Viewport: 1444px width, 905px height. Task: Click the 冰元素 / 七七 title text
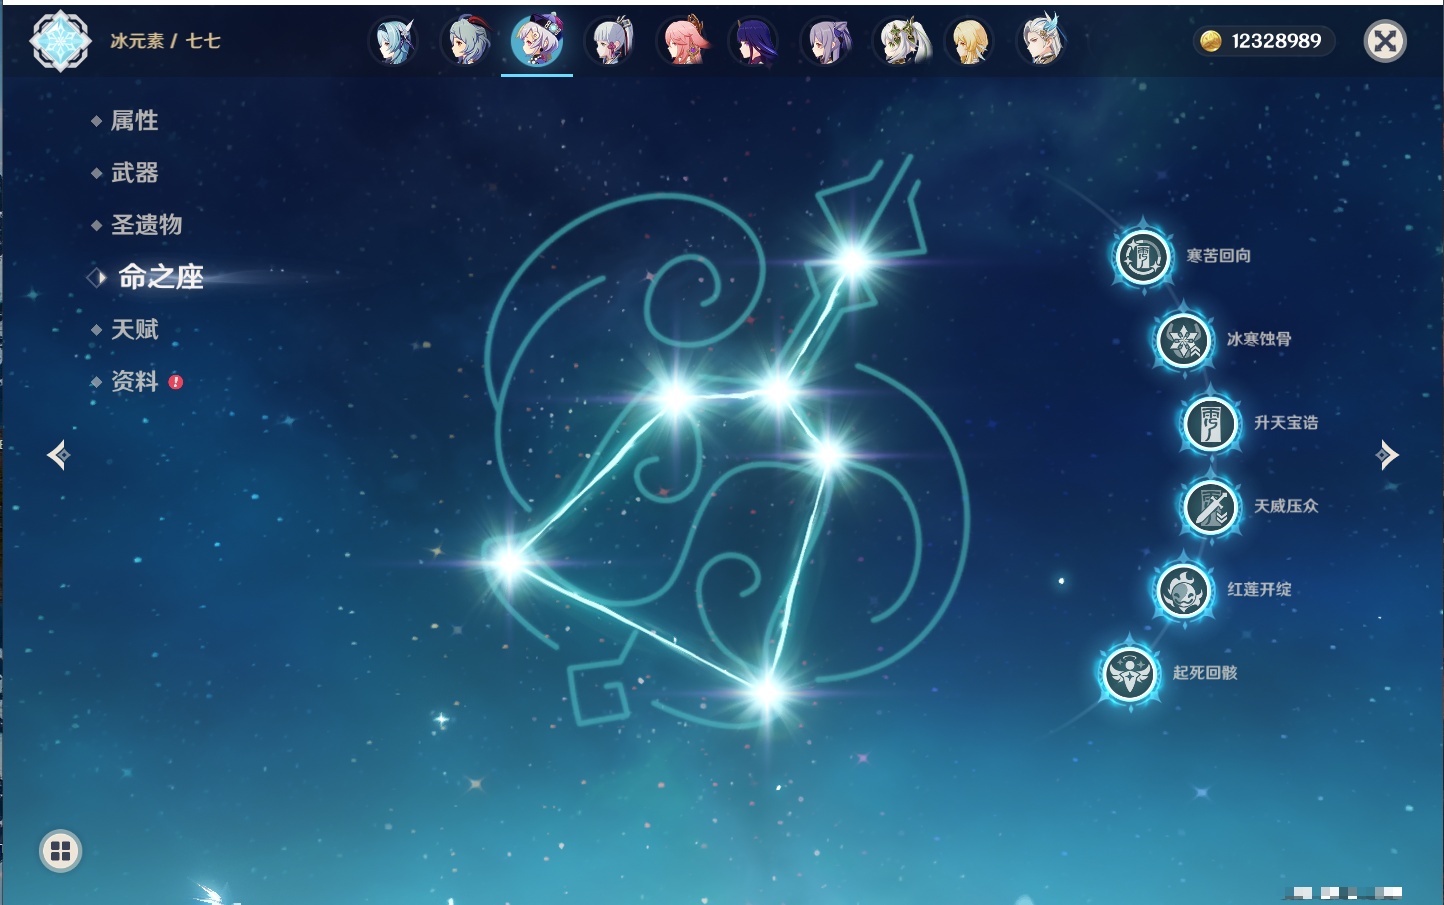click(165, 41)
